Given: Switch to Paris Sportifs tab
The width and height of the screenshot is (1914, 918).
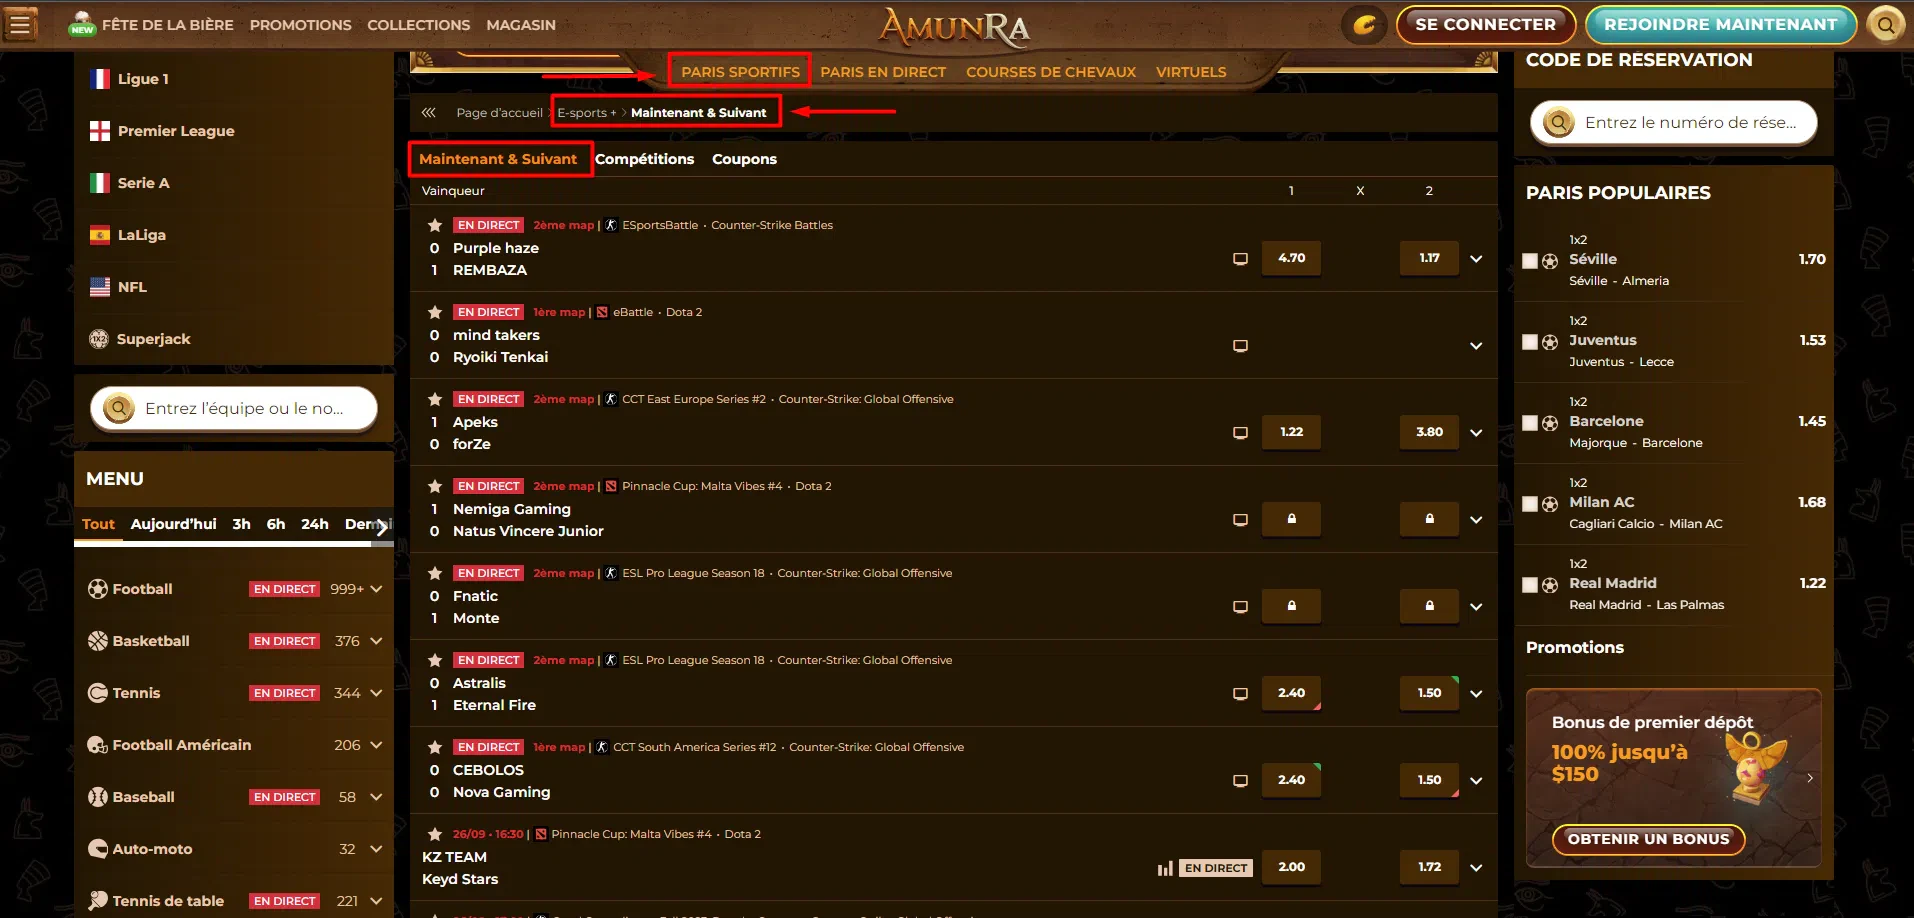Looking at the screenshot, I should coord(740,72).
